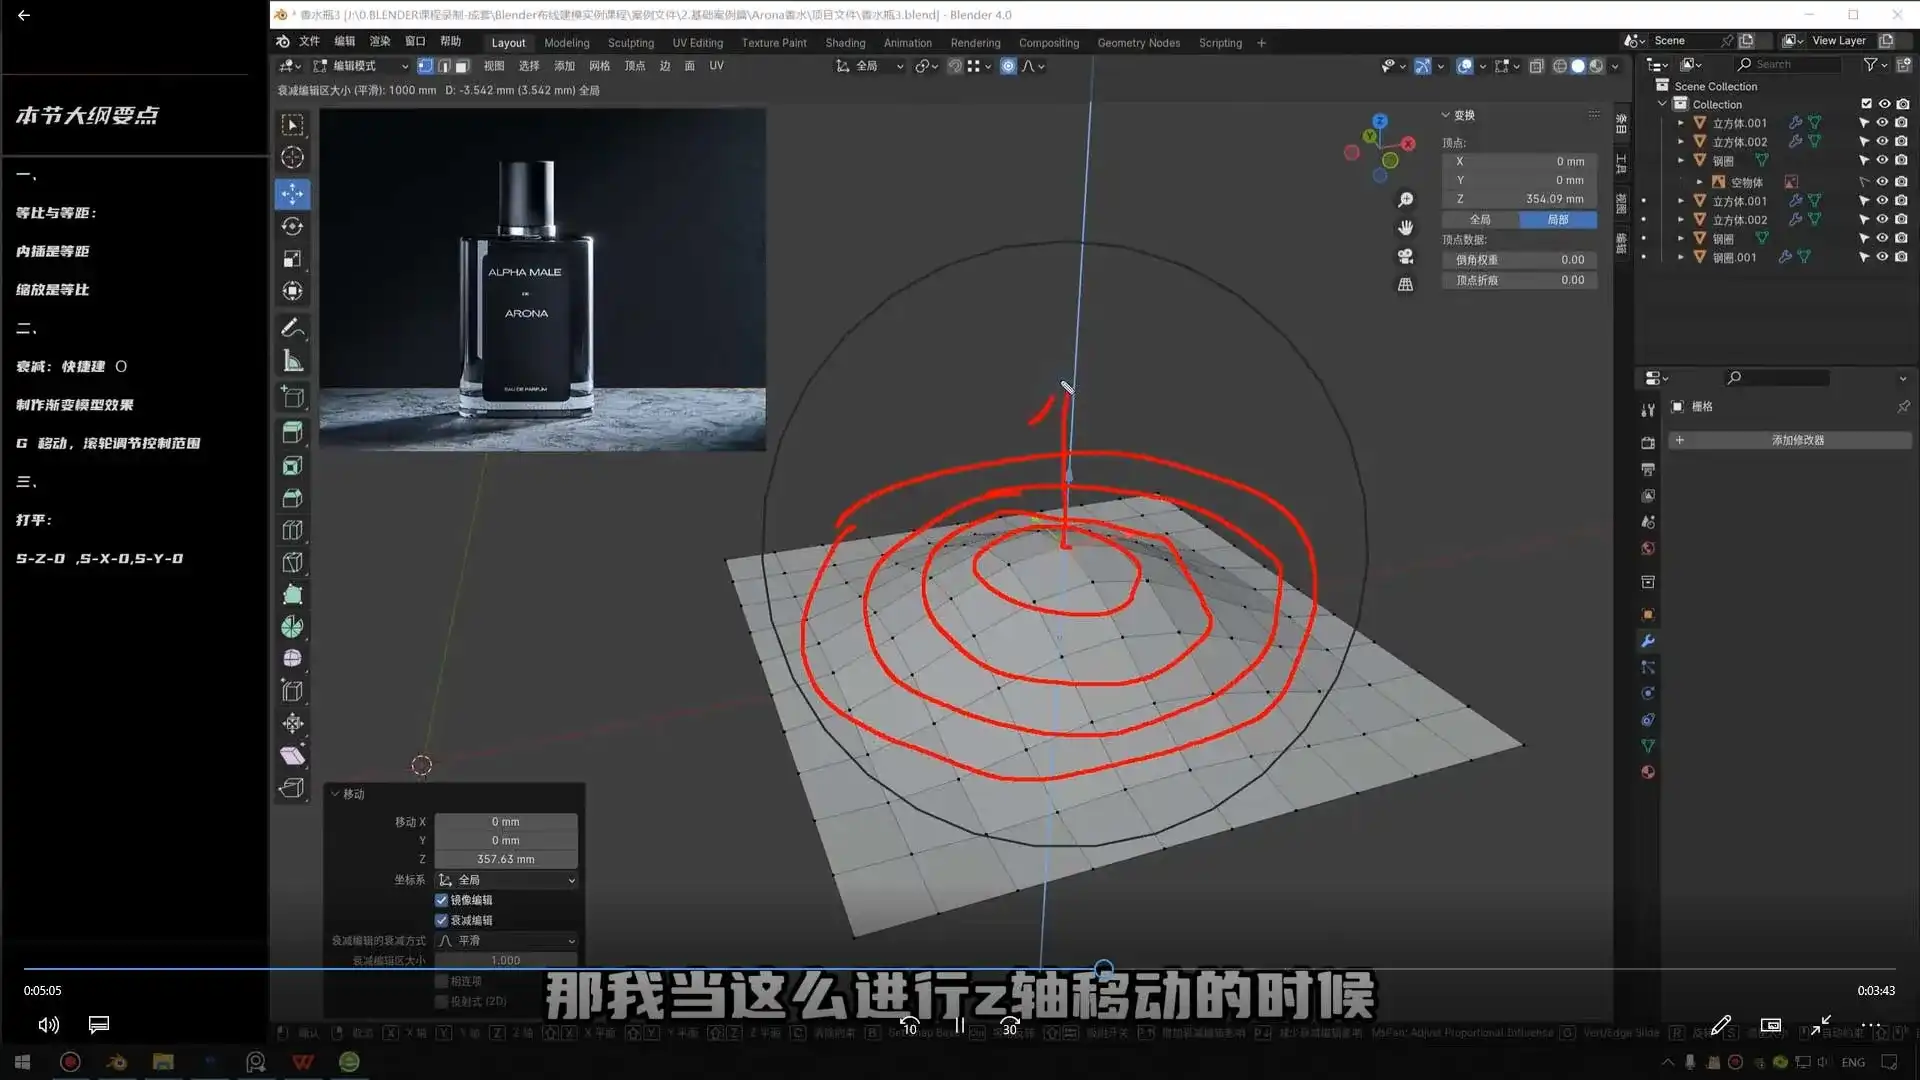Select the Rotate tool
The height and width of the screenshot is (1080, 1920).
click(292, 226)
